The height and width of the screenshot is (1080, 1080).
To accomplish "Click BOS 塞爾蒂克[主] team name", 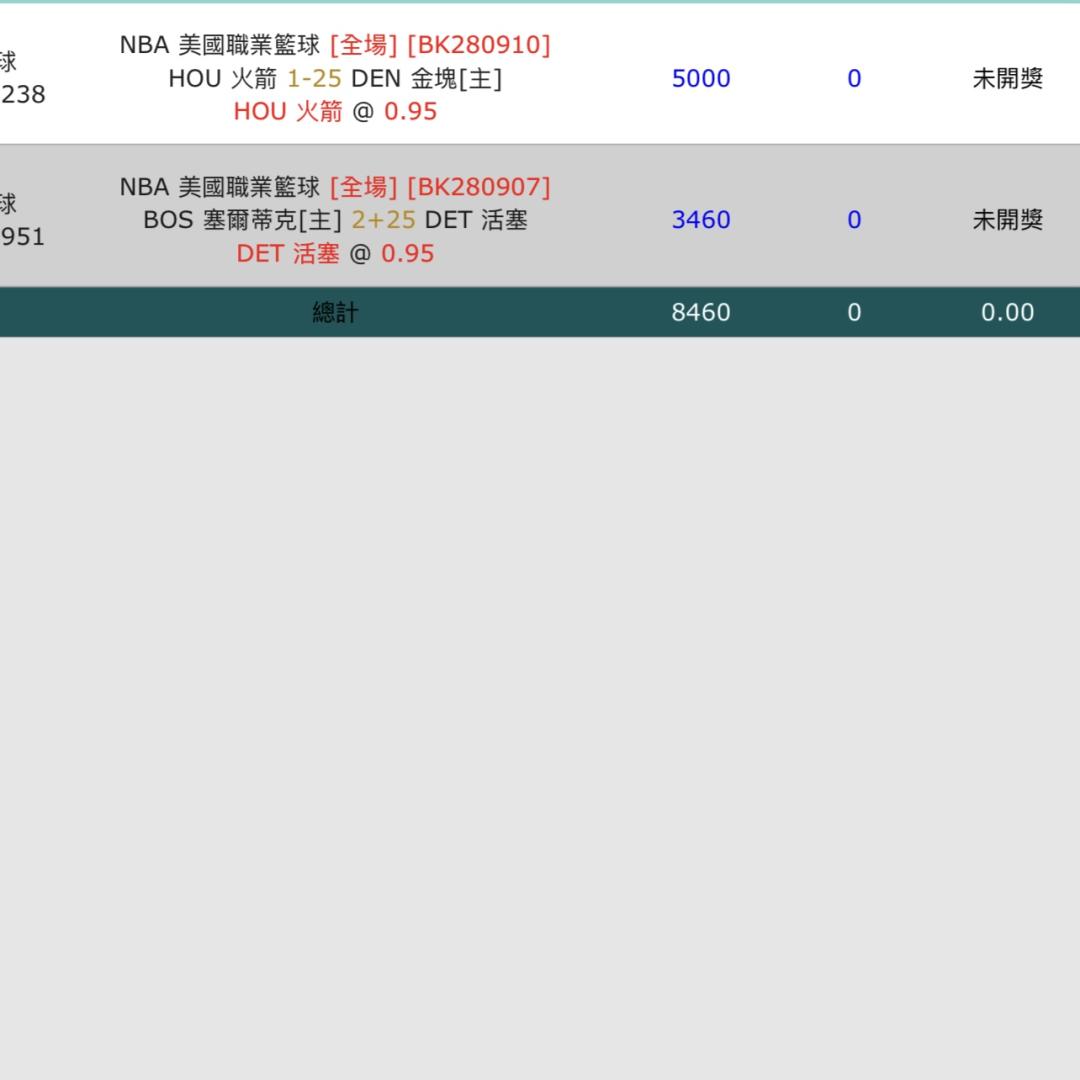I will (242, 220).
